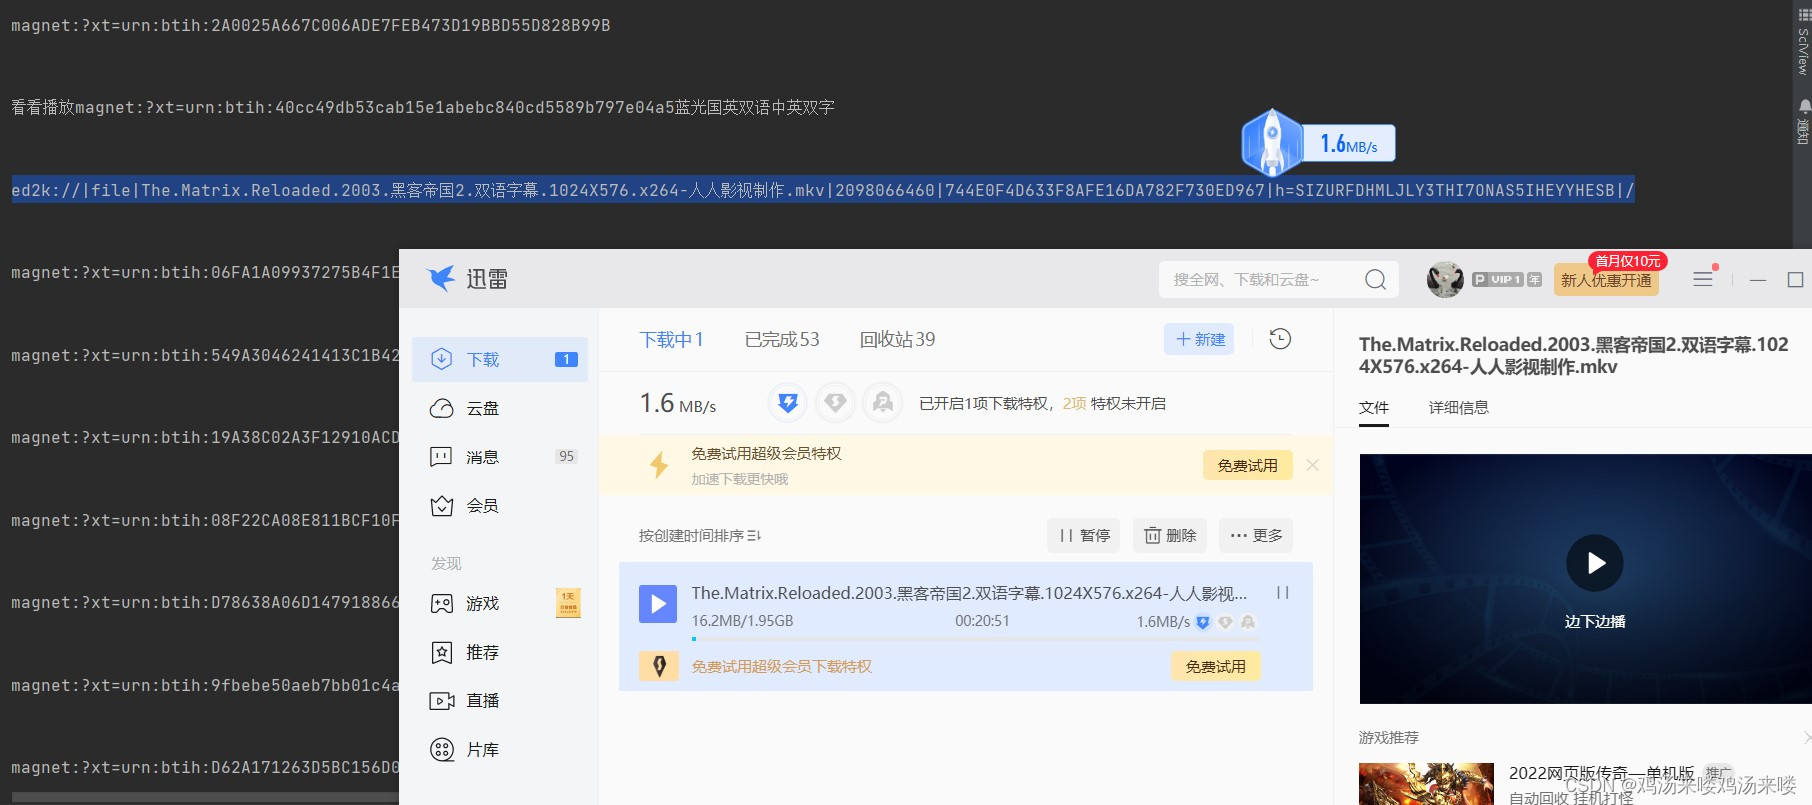Click the editor horizontal scrollbar
The image size is (1812, 805).
tap(205, 798)
